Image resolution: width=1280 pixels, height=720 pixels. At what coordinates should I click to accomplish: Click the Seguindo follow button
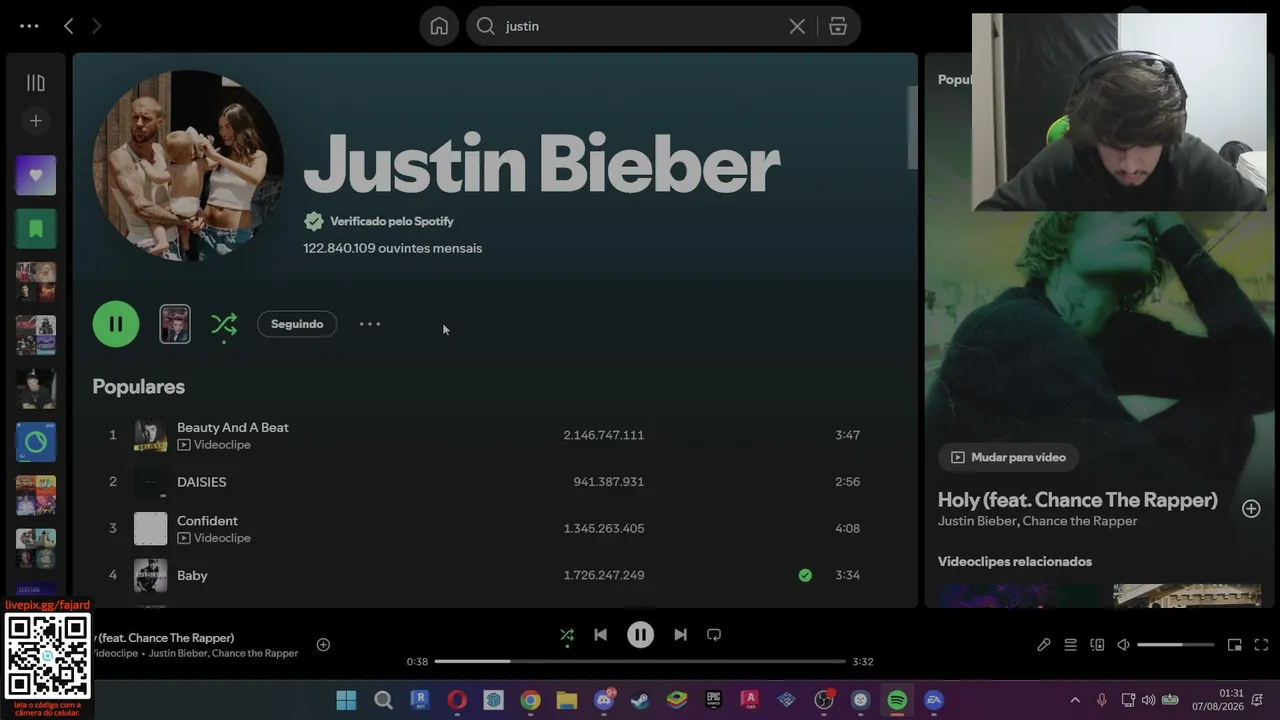point(297,324)
